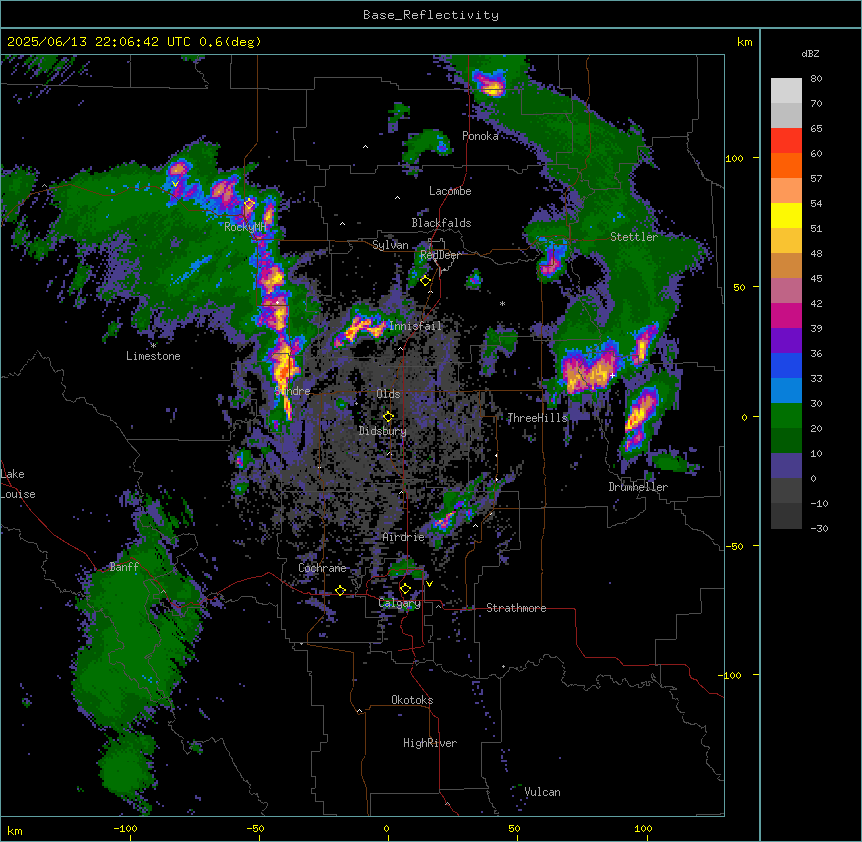Viewport: 862px width, 842px height.
Task: Click the 0 tick on the bottom axis
Action: [x=386, y=828]
